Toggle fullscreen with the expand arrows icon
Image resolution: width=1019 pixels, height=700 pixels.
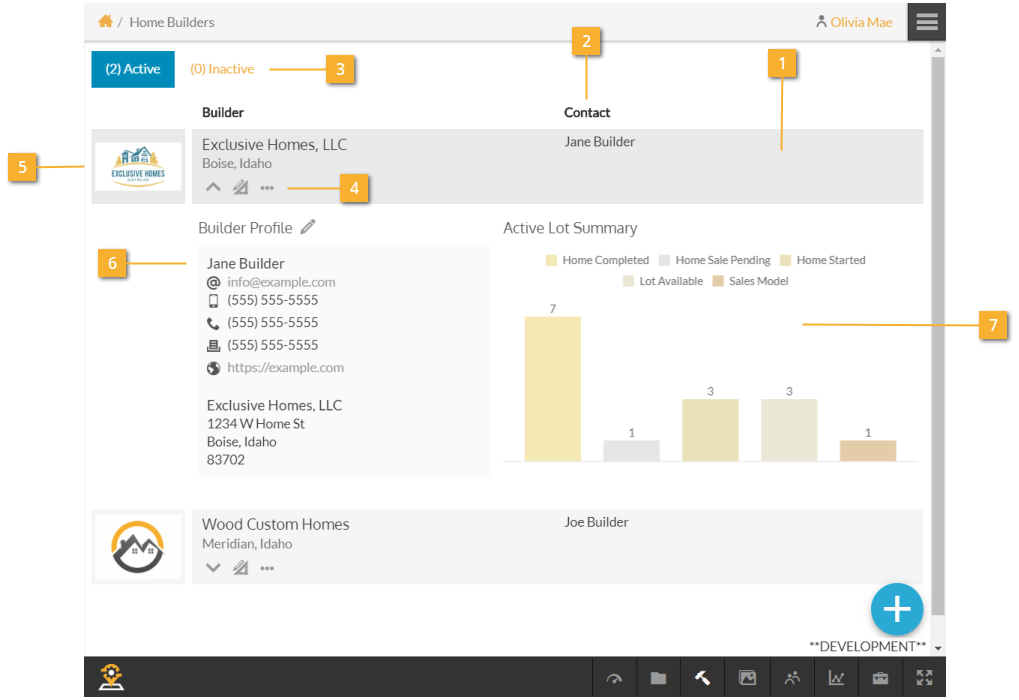point(924,679)
